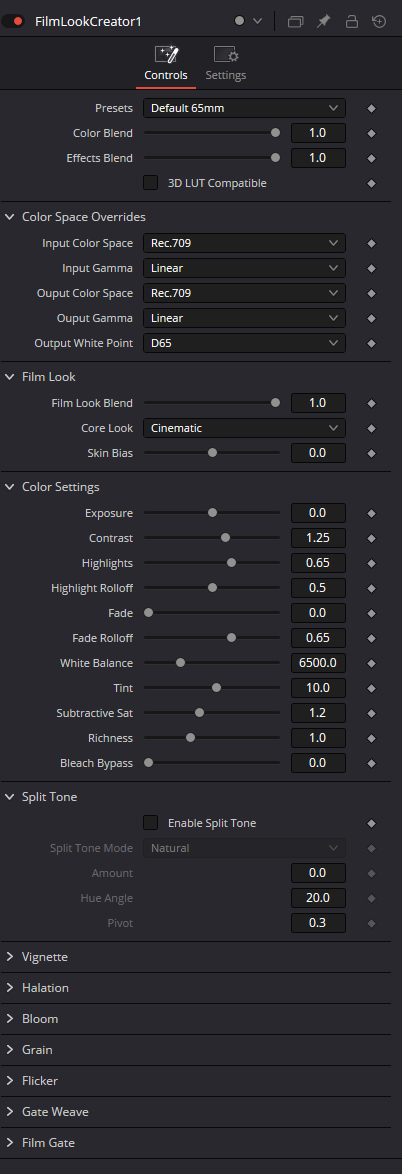The image size is (402, 1174).
Task: Check the Enable Split Tone checkbox
Action: [x=150, y=823]
